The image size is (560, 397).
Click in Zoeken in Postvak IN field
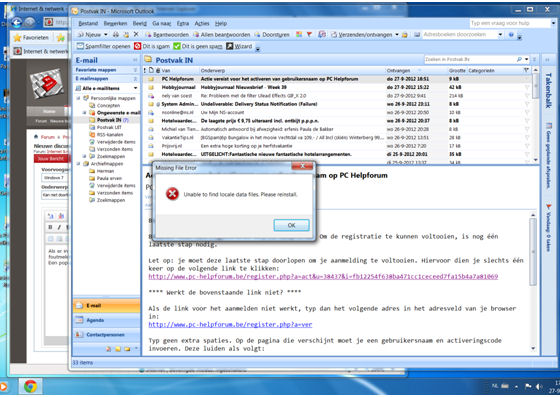pos(469,59)
